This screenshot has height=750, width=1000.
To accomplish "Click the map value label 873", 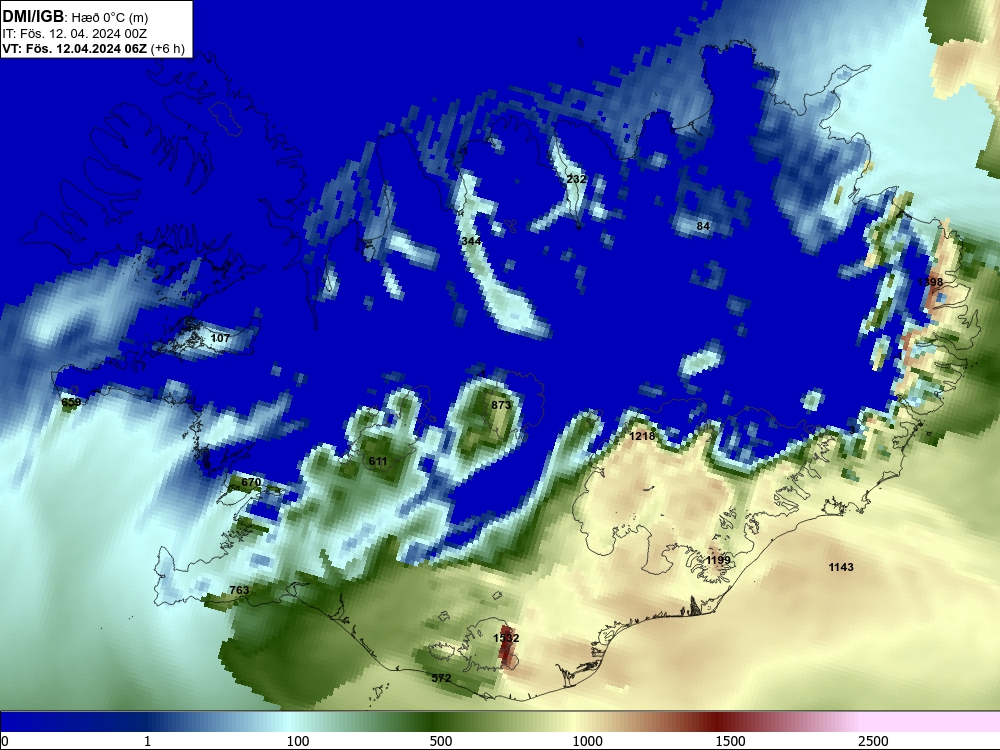I will pos(501,405).
